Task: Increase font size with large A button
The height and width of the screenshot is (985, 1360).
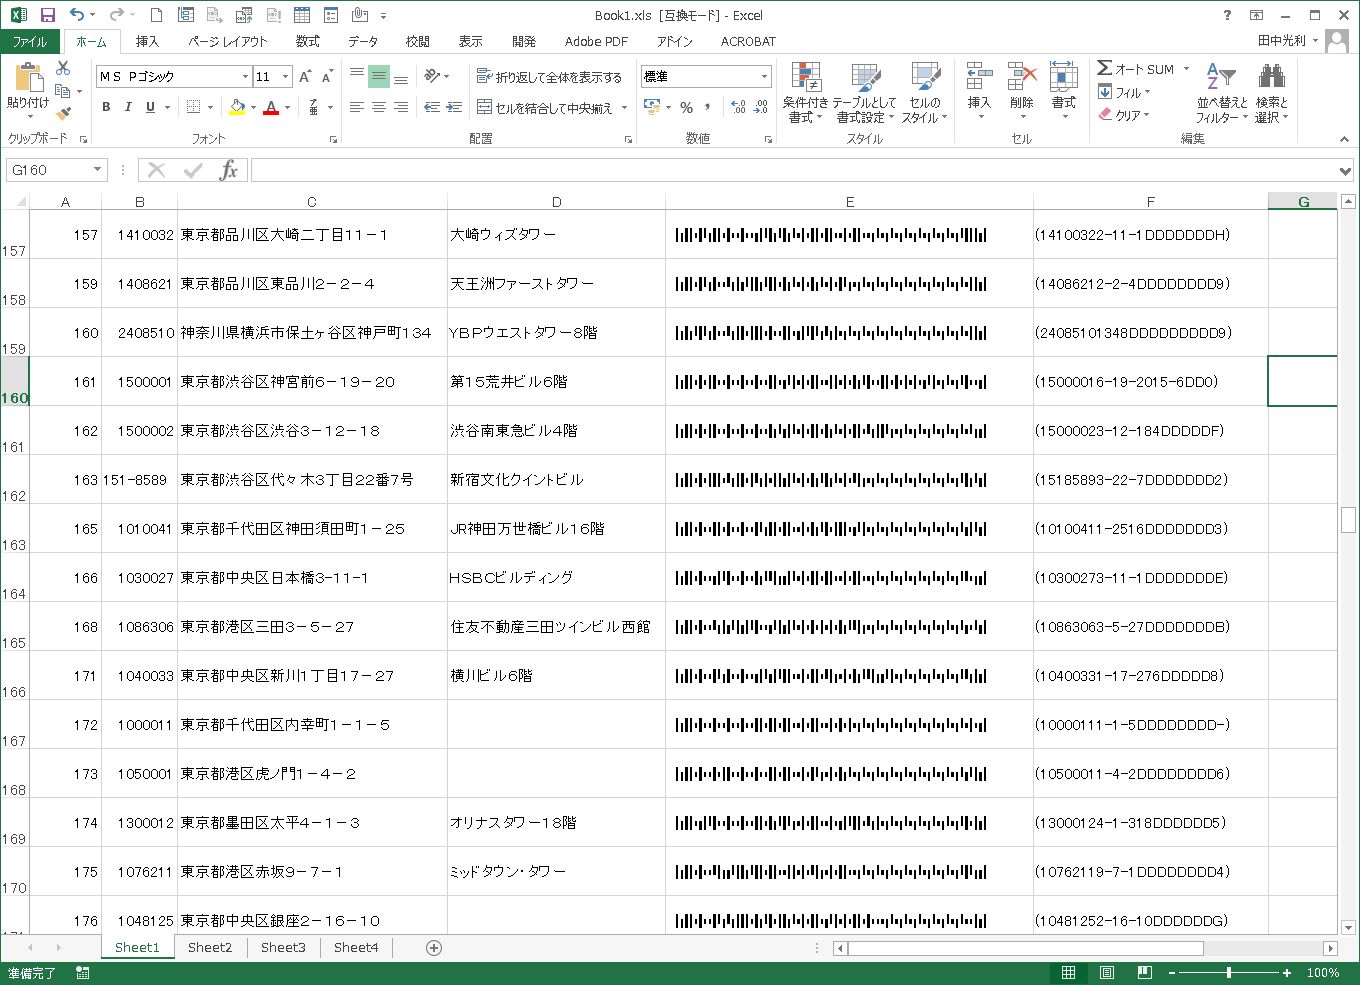Action: coord(305,76)
